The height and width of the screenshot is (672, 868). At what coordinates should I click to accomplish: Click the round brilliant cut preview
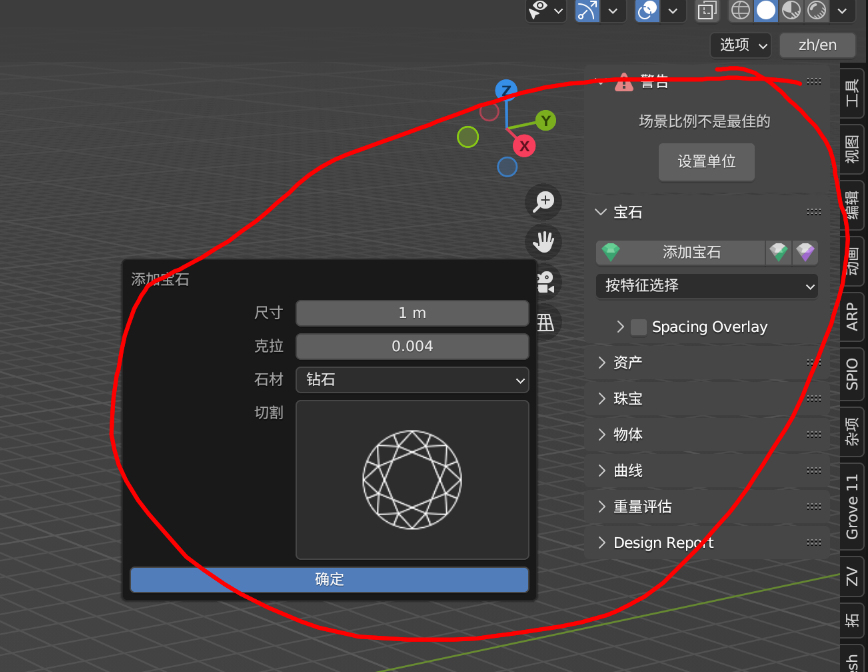tap(412, 480)
